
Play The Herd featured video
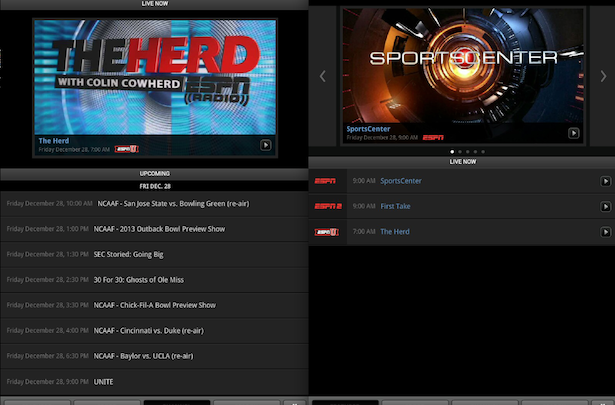tap(266, 145)
